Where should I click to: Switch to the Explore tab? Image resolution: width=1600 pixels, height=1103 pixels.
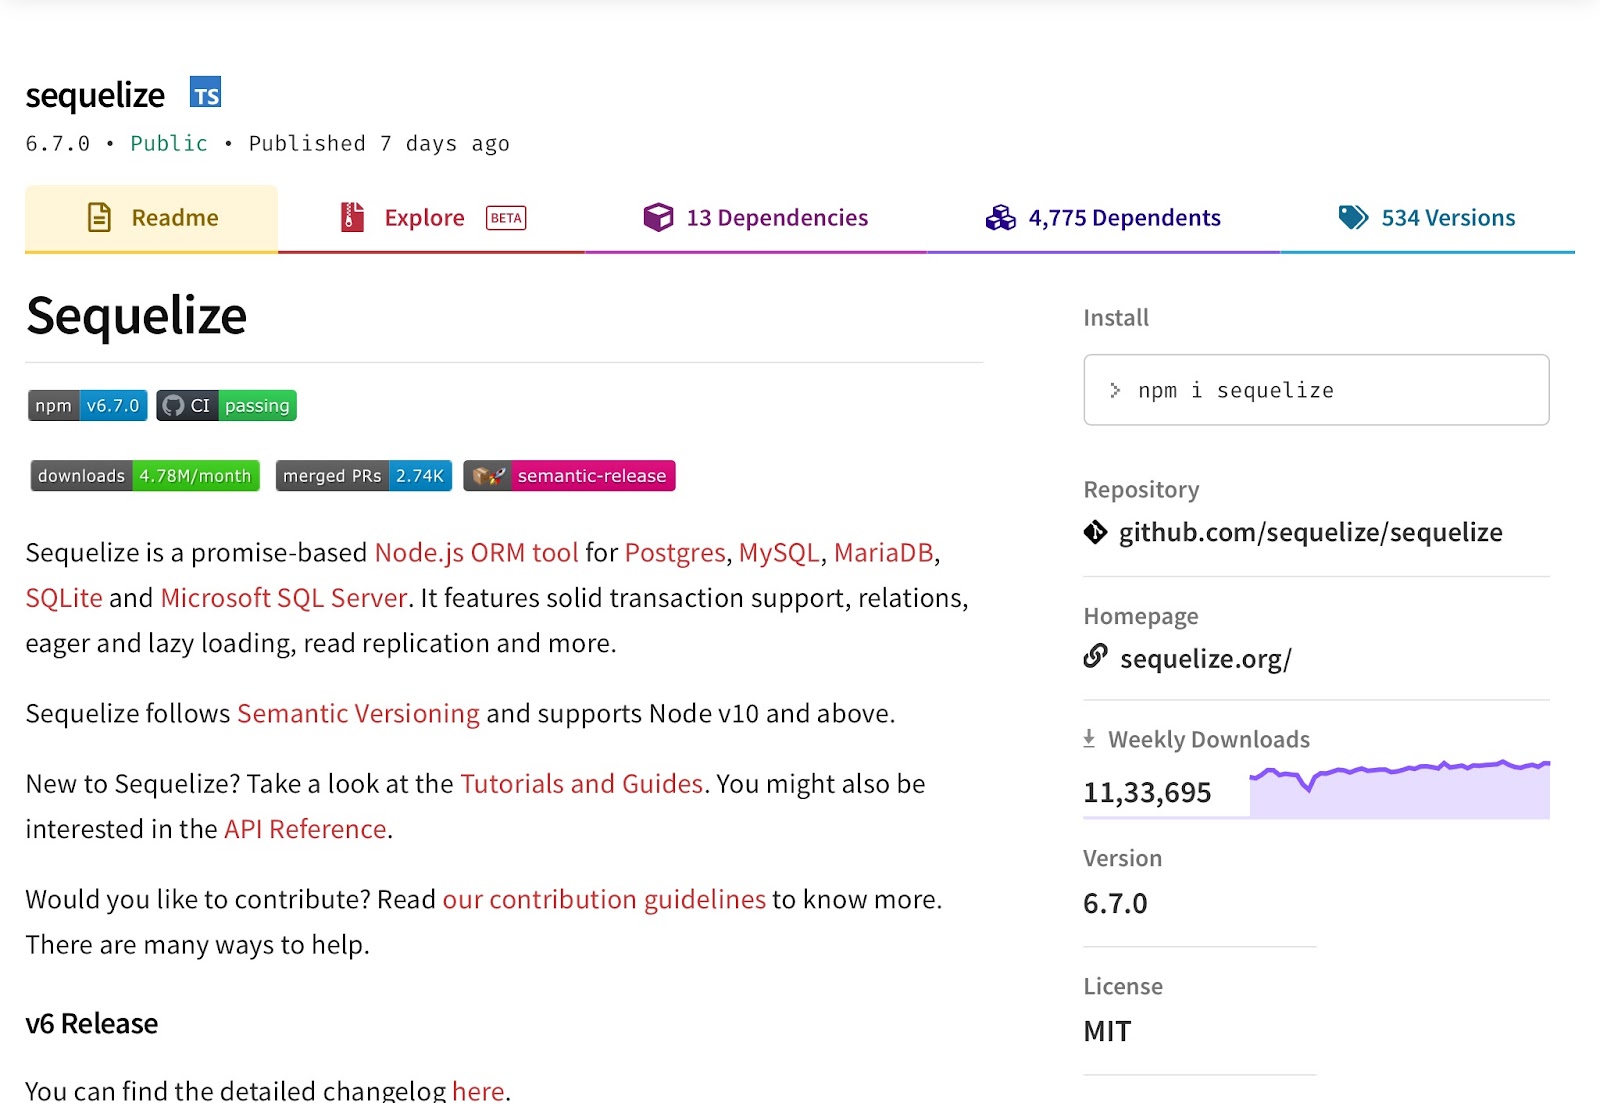point(431,218)
